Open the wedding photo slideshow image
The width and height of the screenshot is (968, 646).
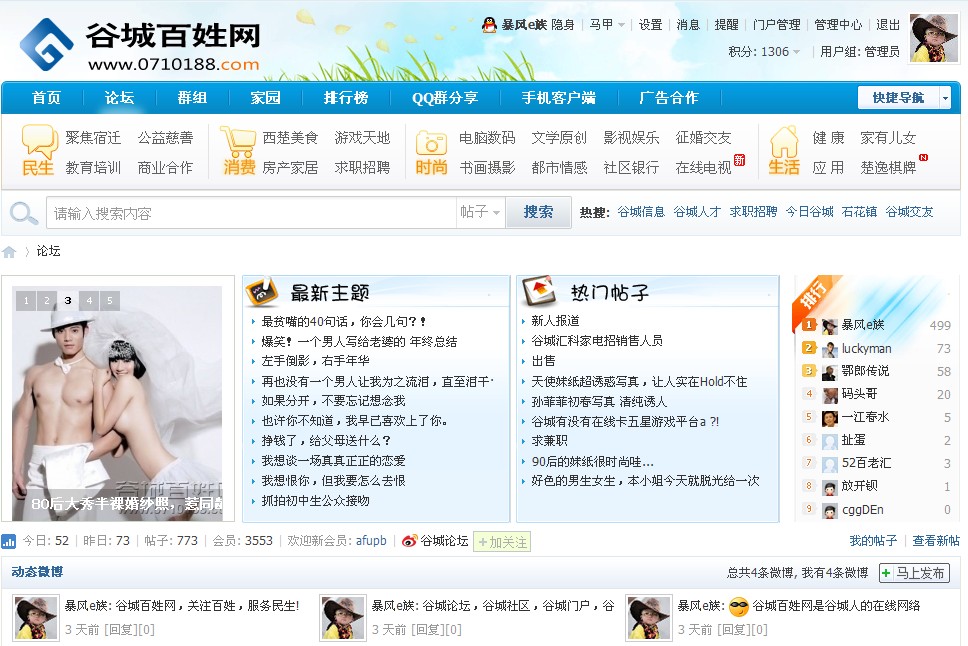tap(117, 403)
